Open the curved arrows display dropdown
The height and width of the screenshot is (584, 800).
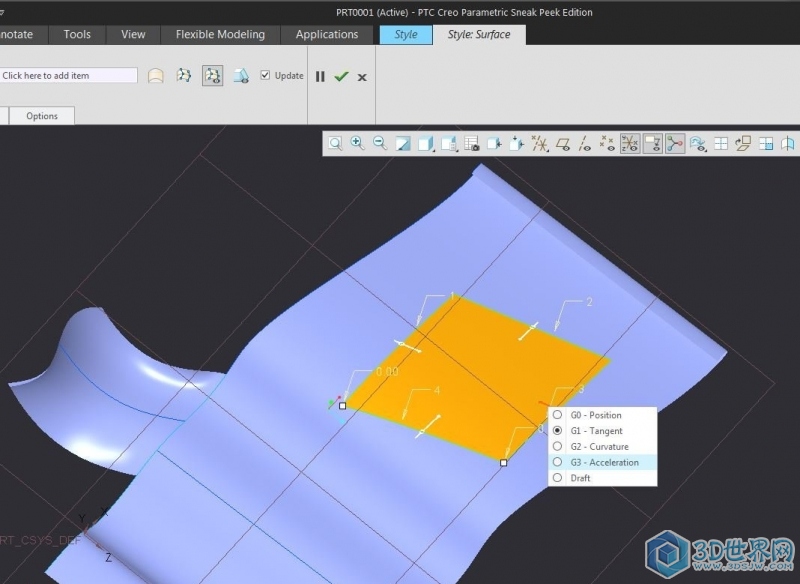[x=698, y=144]
